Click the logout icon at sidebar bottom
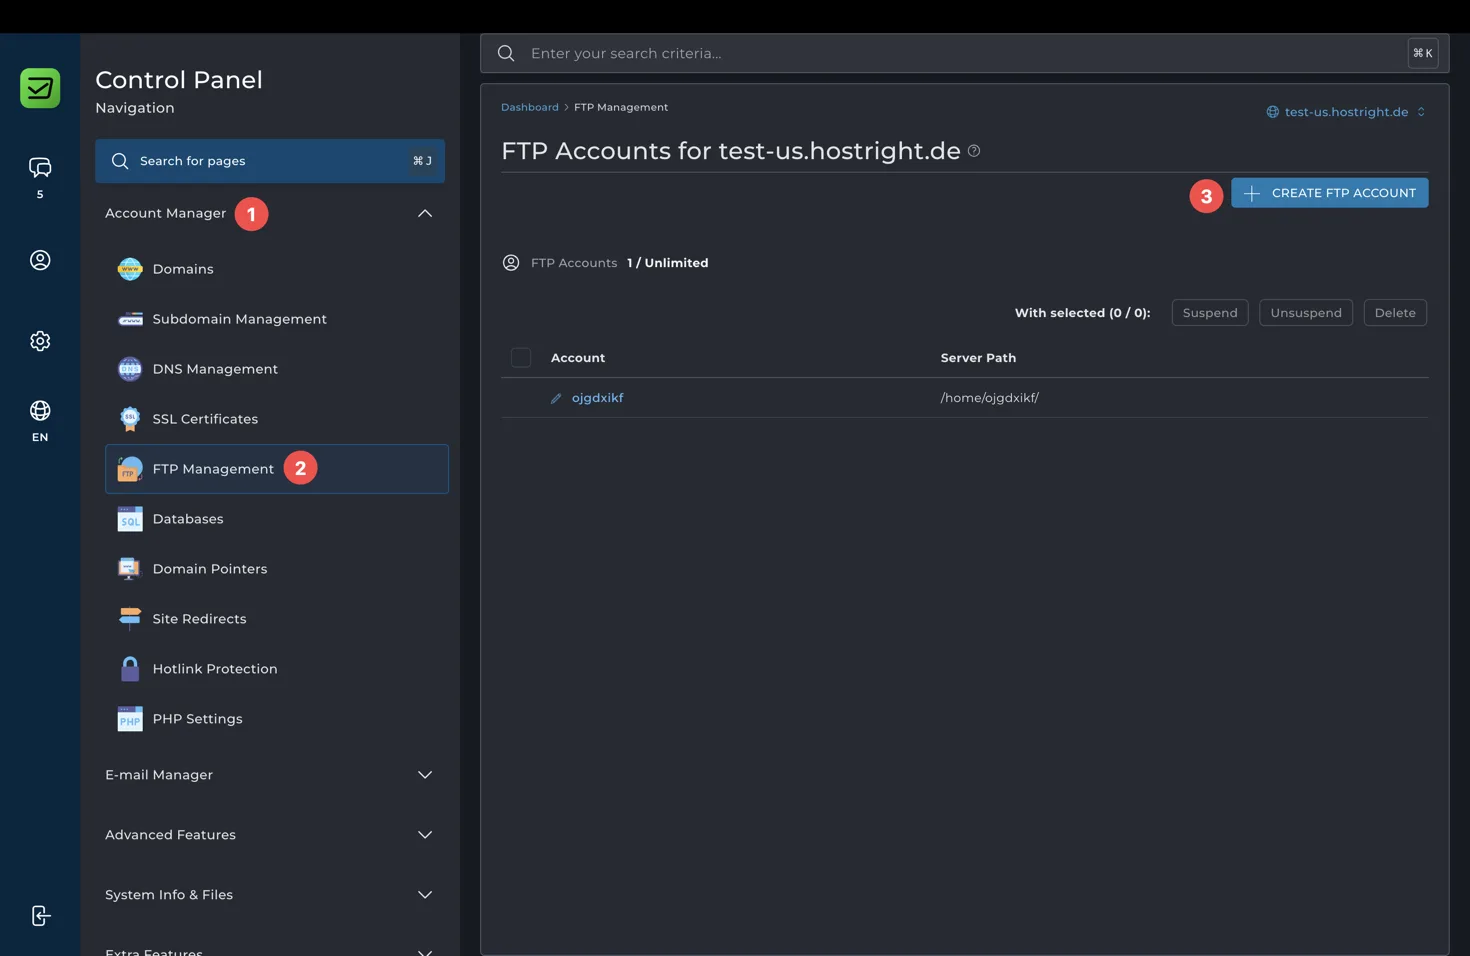Viewport: 1470px width, 956px height. (40, 916)
